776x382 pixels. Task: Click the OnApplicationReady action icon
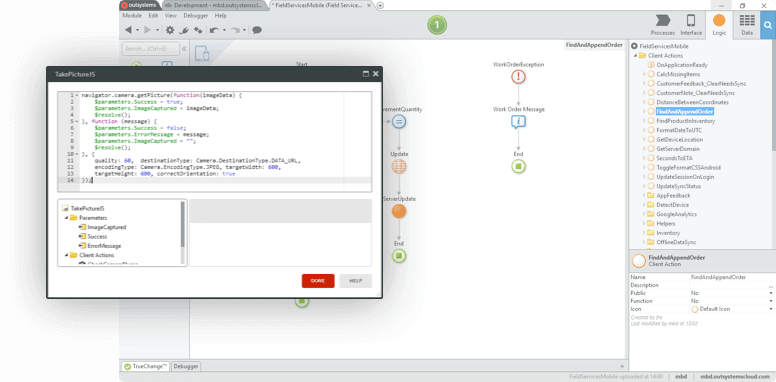(x=651, y=65)
